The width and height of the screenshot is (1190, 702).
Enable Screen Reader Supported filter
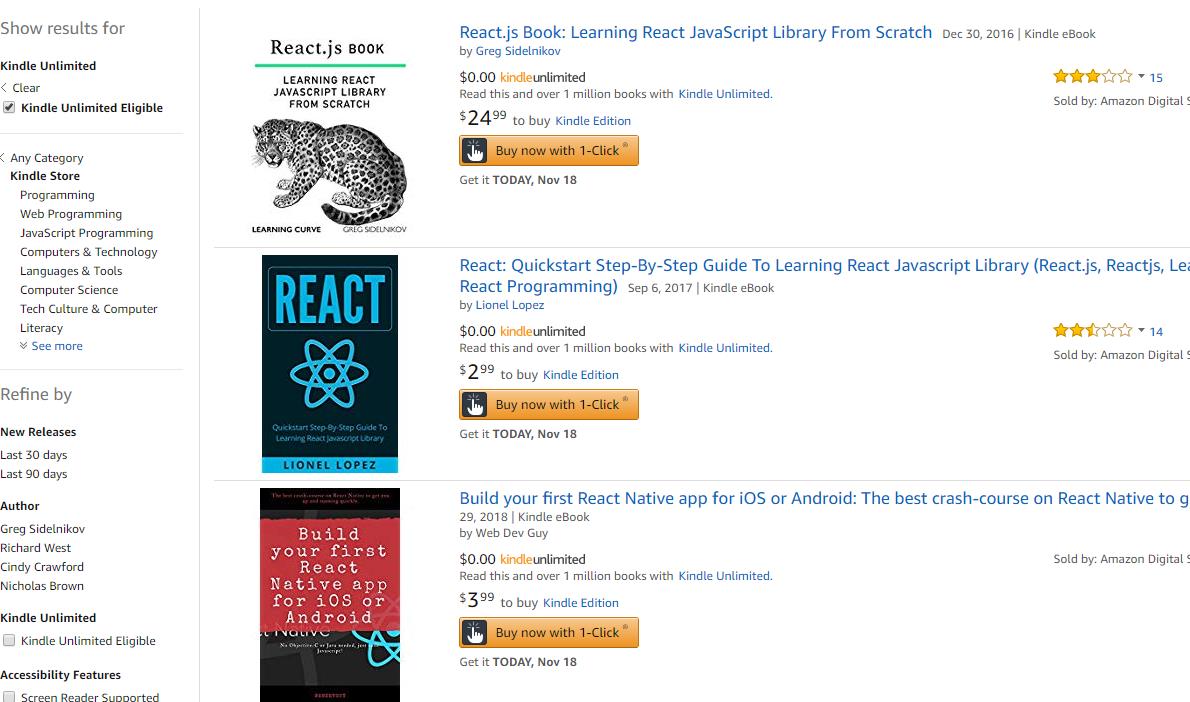(9, 697)
